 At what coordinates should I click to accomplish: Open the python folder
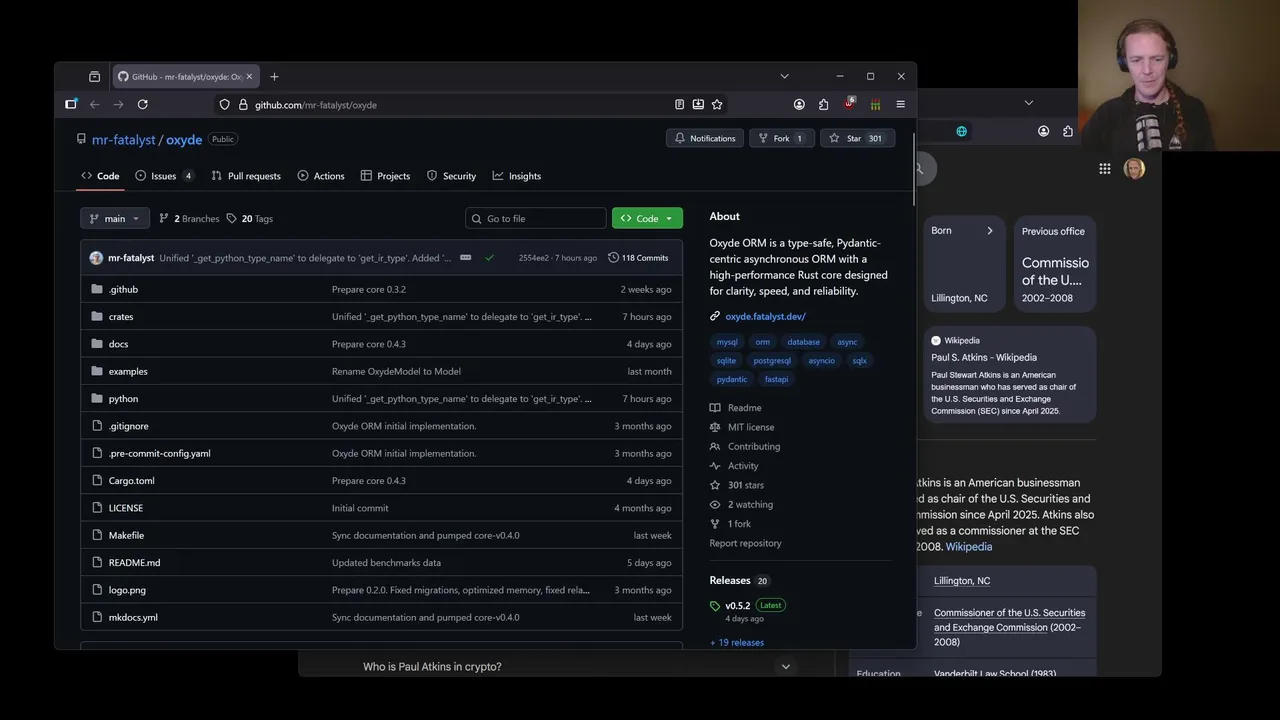123,398
